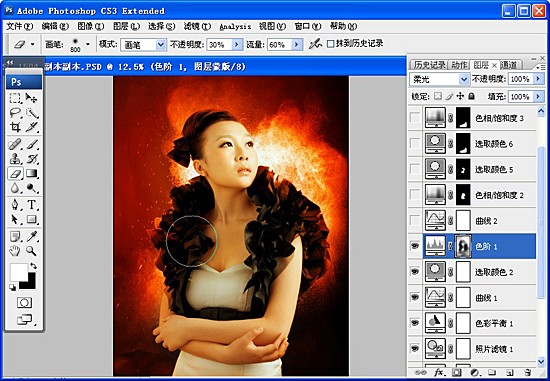The height and width of the screenshot is (381, 550).
Task: Open the Analysis menu
Action: [x=235, y=27]
